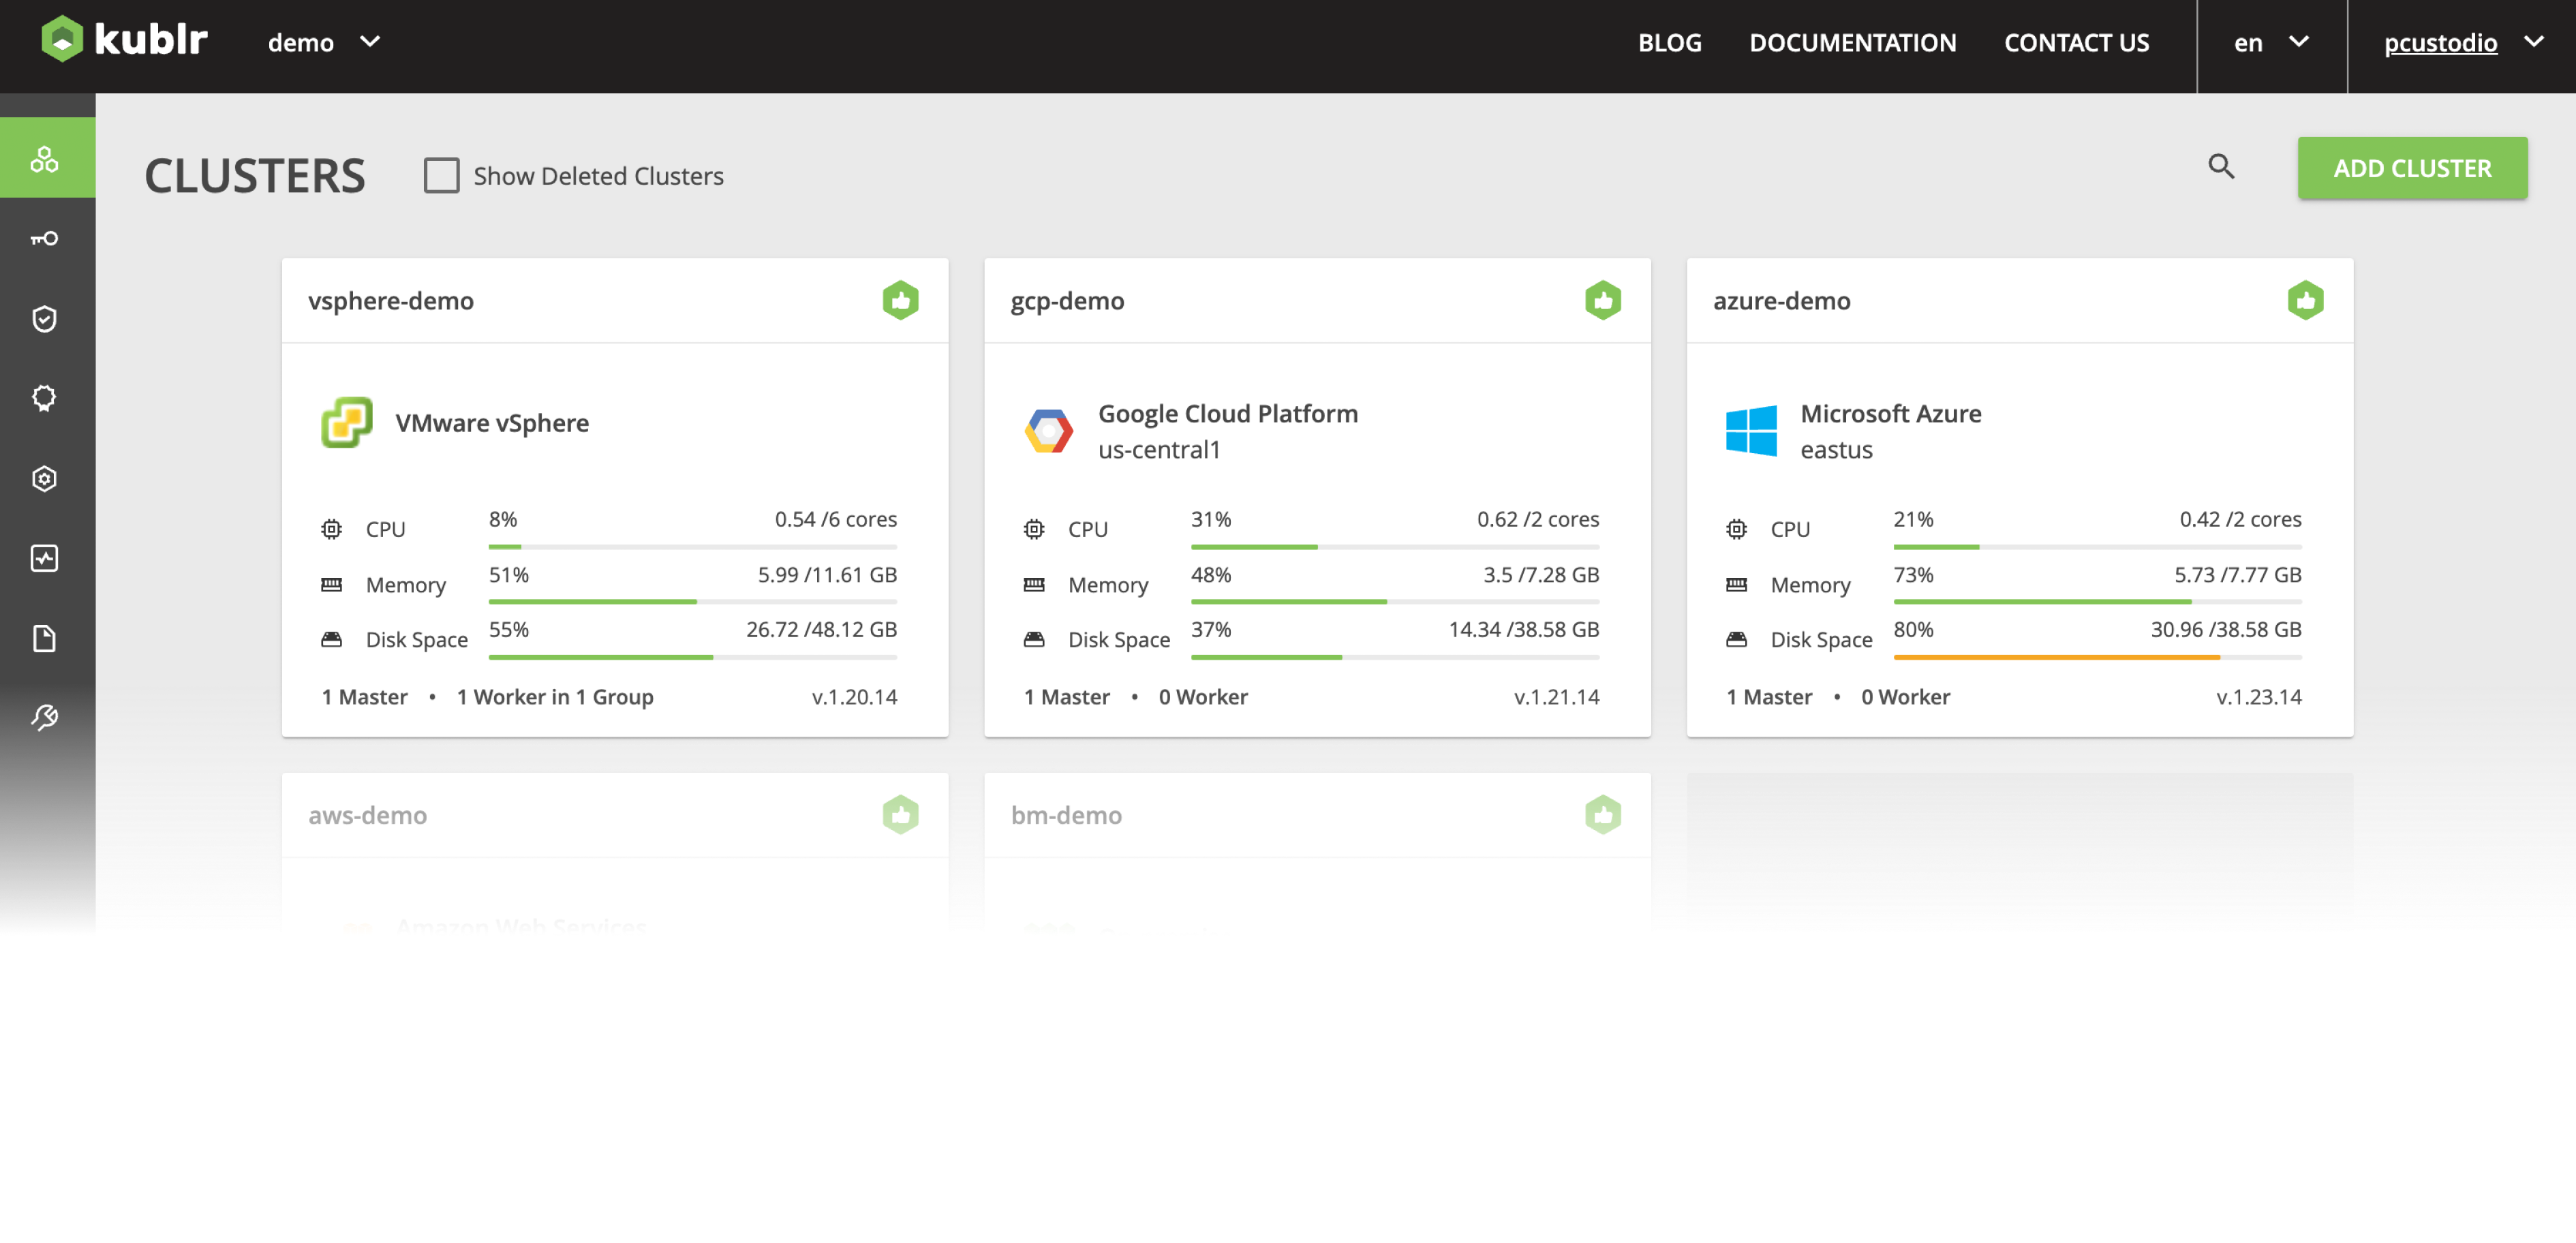This screenshot has height=1243, width=2576.
Task: Click the Google Cloud Platform logo
Action: coord(1048,431)
